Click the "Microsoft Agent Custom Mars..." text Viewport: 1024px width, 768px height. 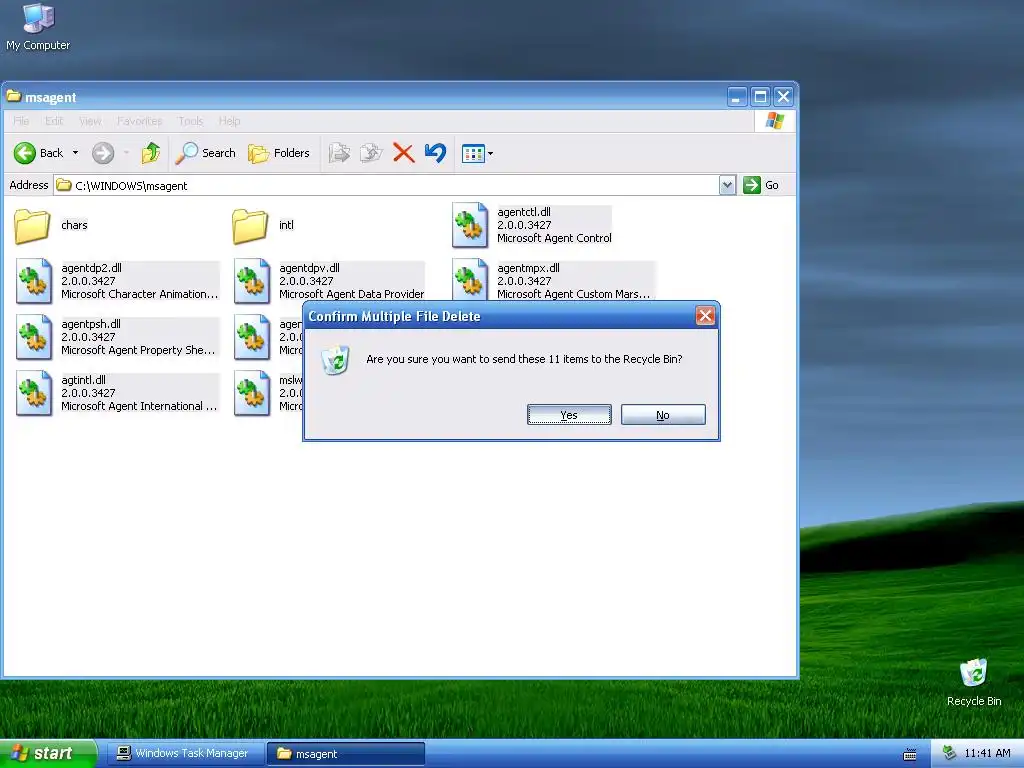(x=573, y=295)
